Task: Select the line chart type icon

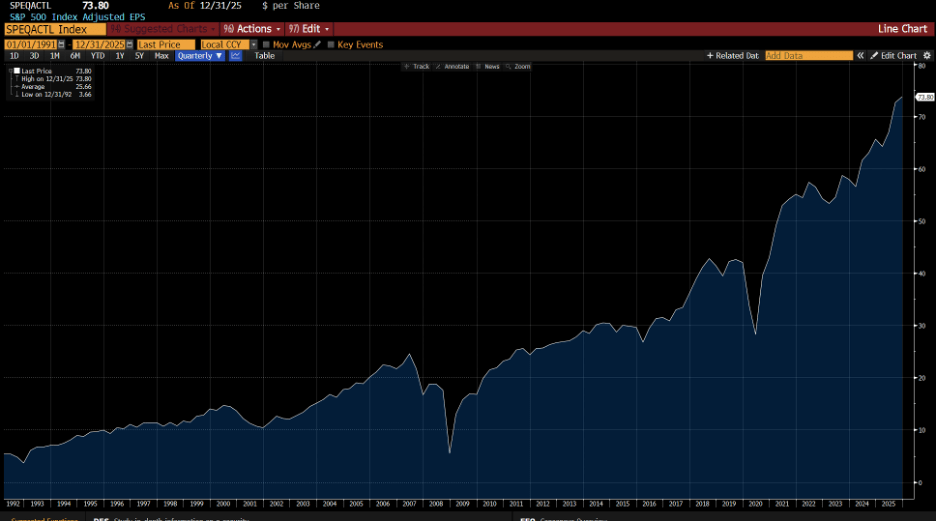Action: 236,56
